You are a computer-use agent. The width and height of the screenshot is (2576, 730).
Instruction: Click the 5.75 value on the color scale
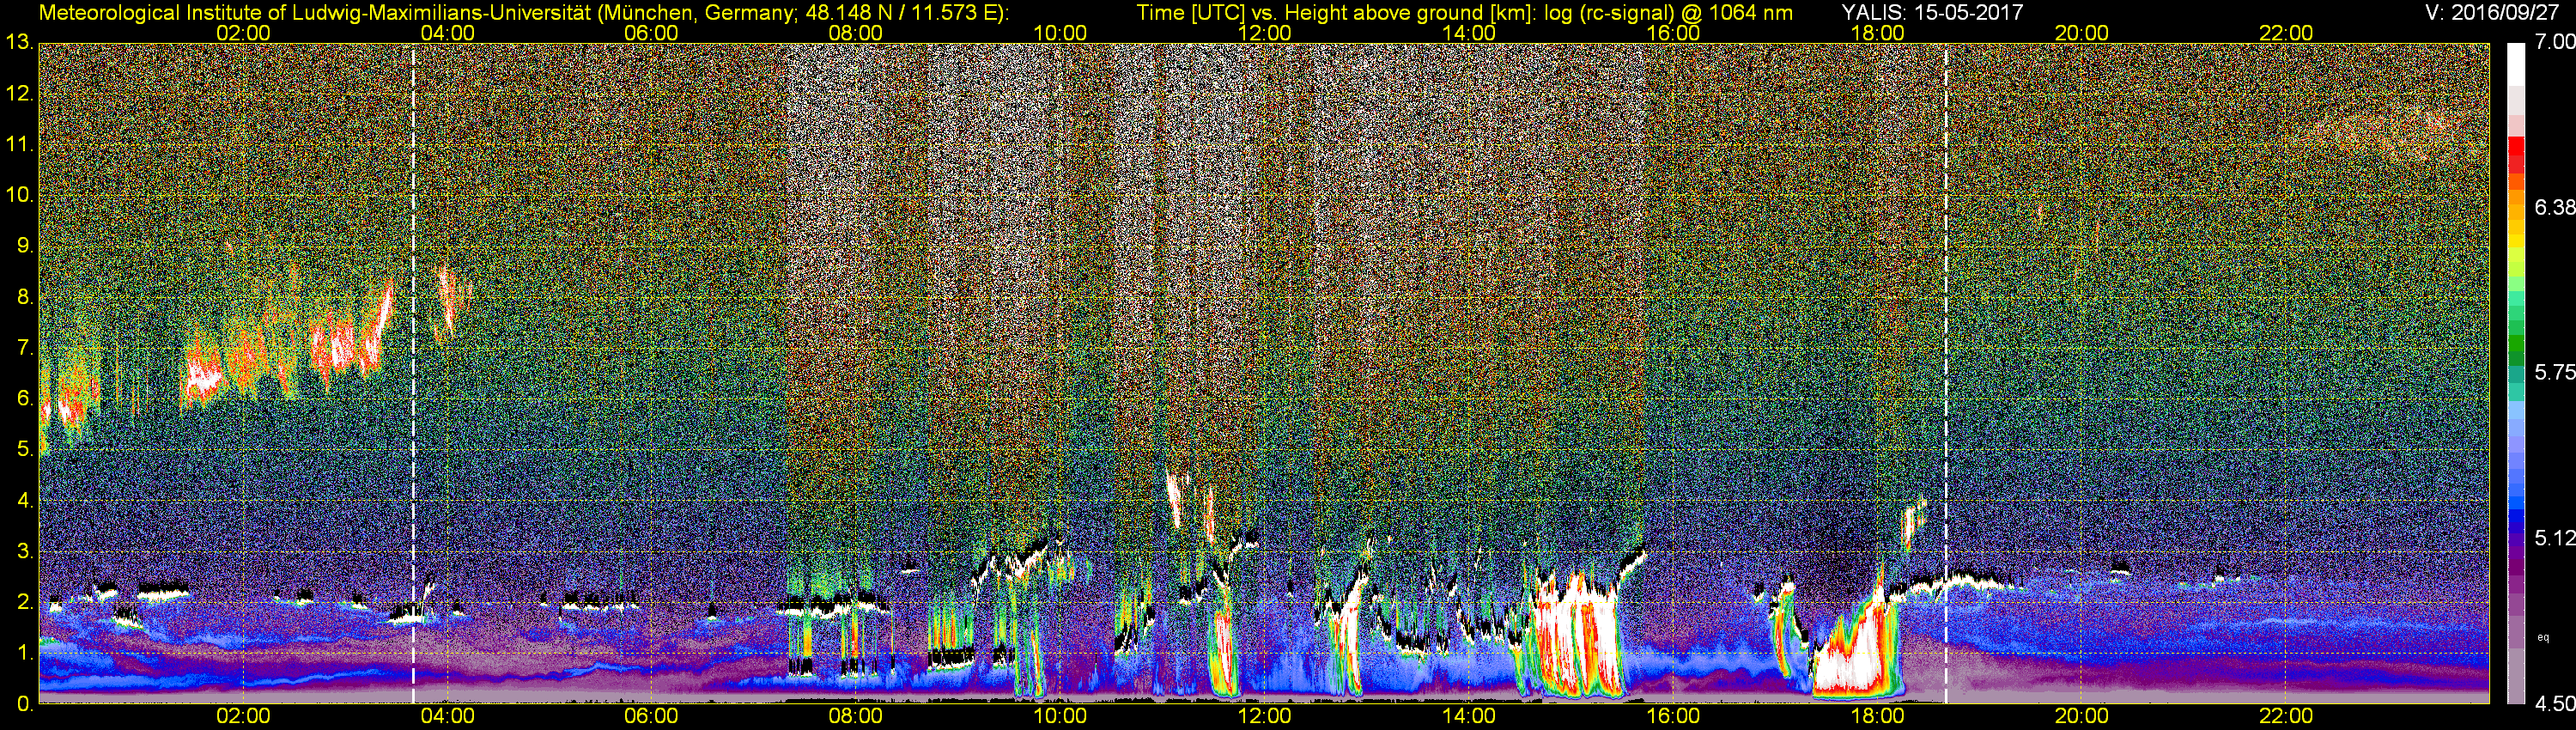[x=2554, y=372]
